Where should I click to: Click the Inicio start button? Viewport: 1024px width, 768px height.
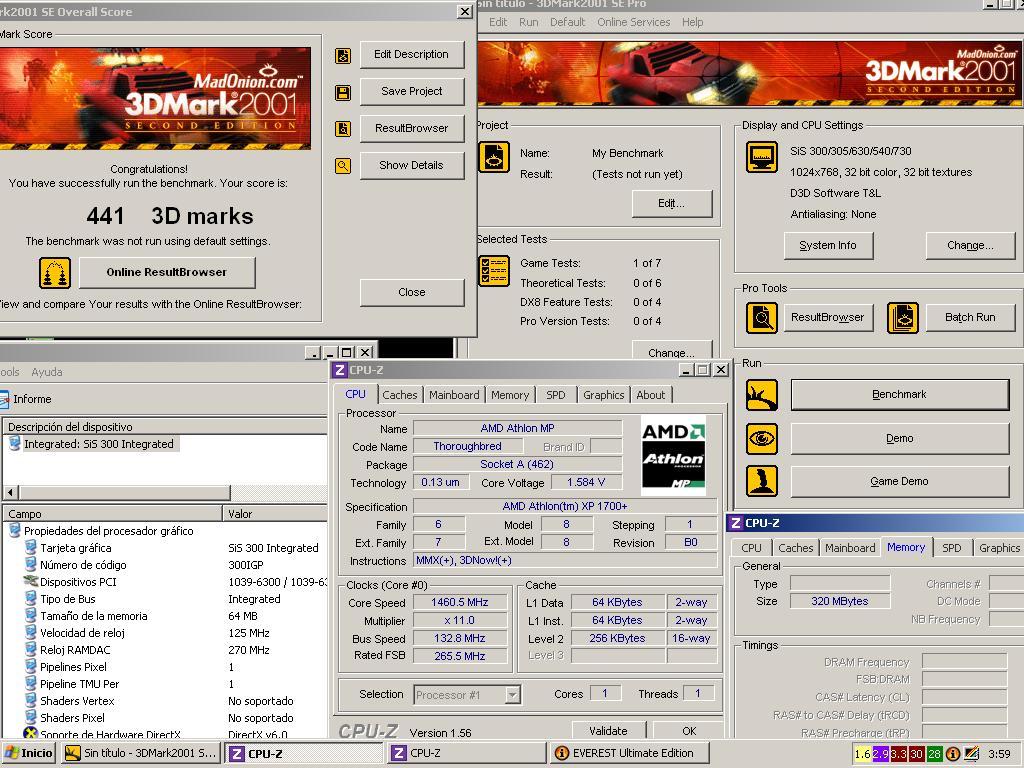coord(27,754)
